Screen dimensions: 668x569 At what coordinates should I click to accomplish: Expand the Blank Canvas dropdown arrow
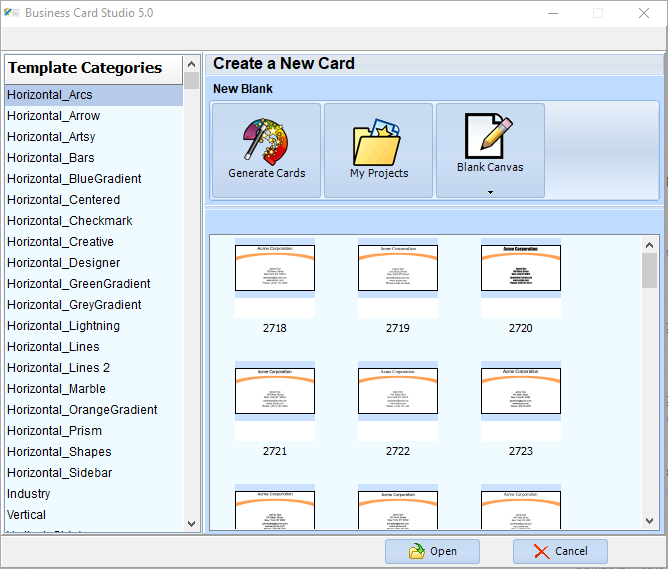tap(490, 193)
